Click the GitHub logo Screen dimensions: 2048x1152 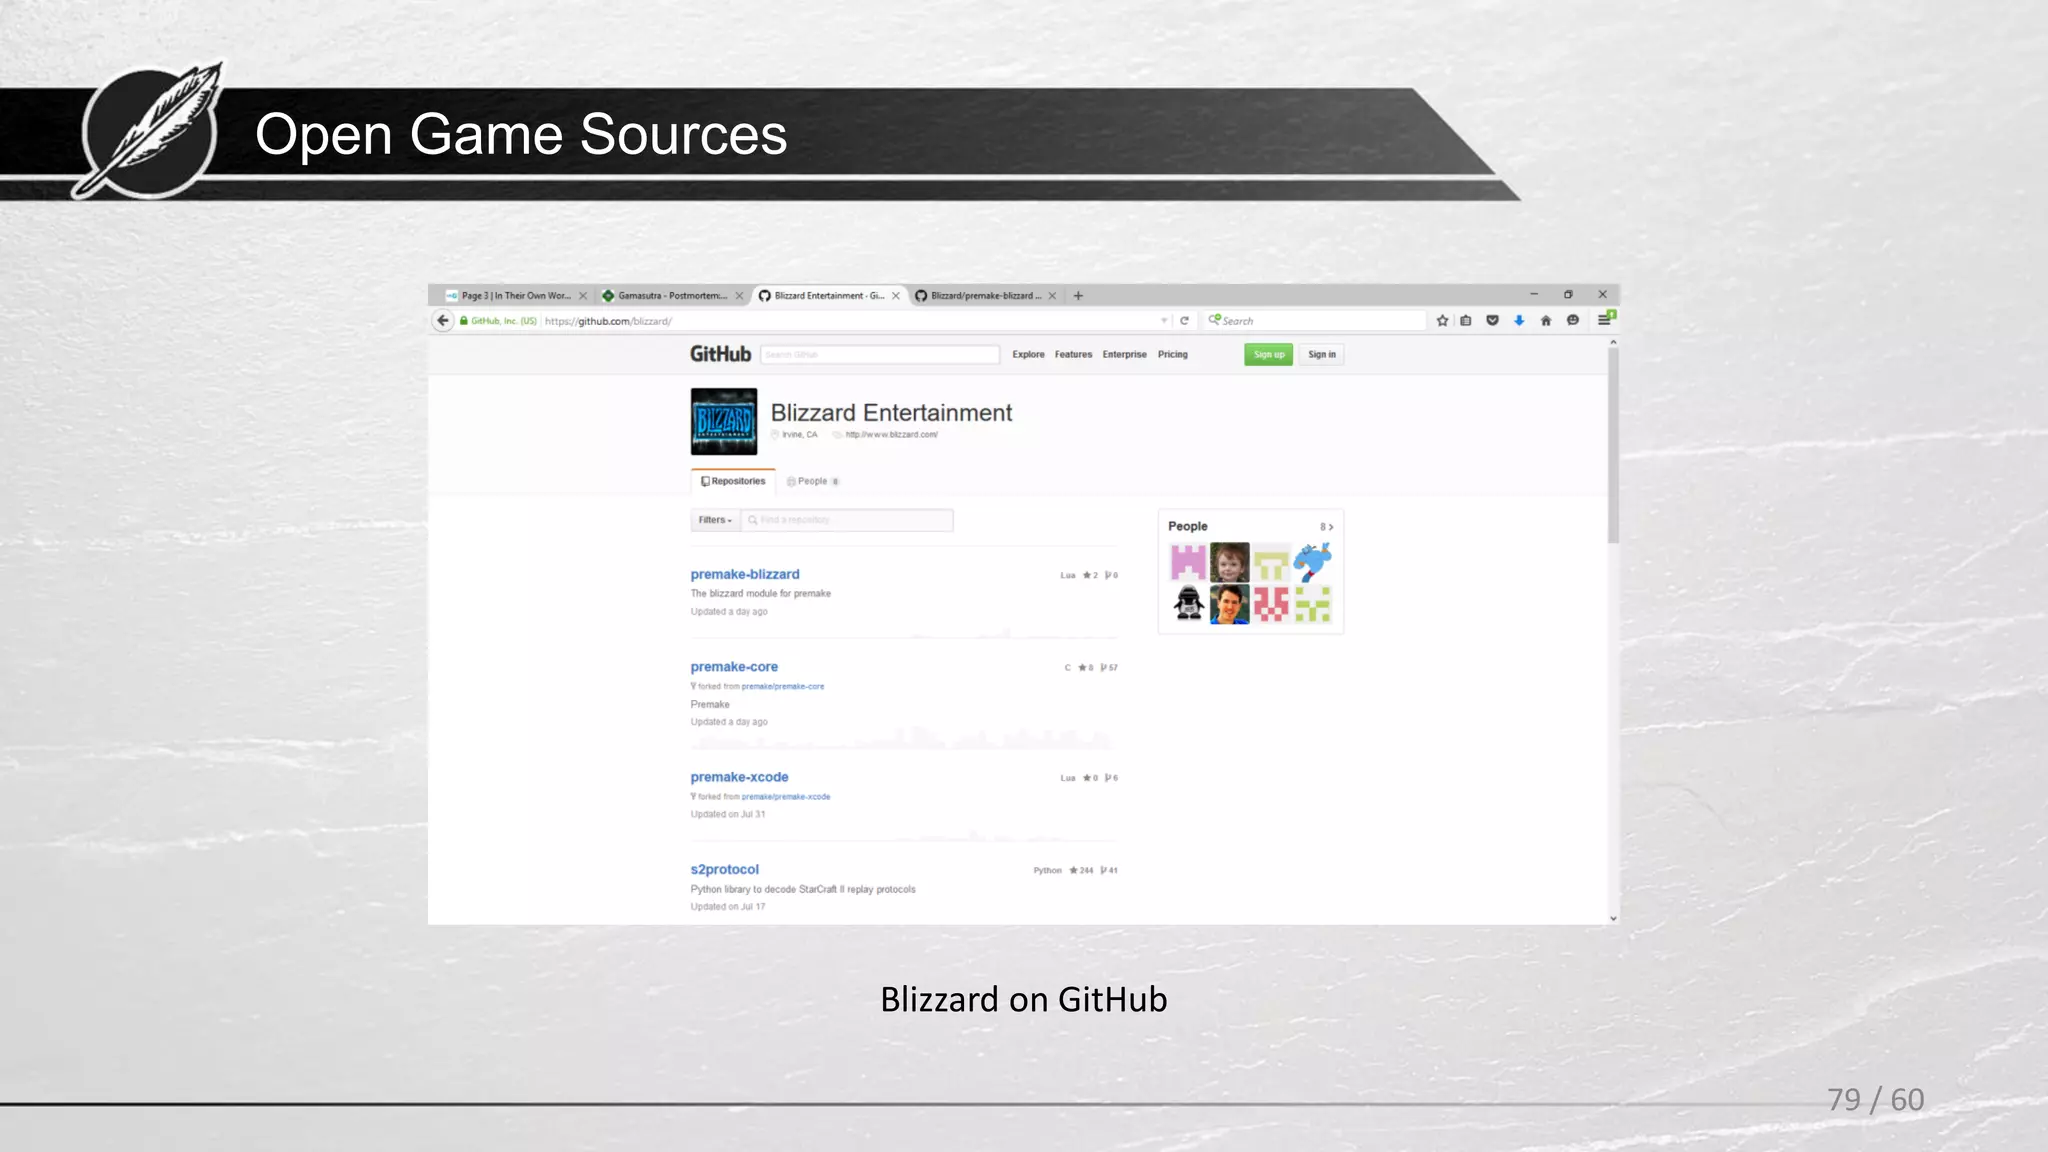pyautogui.click(x=720, y=354)
